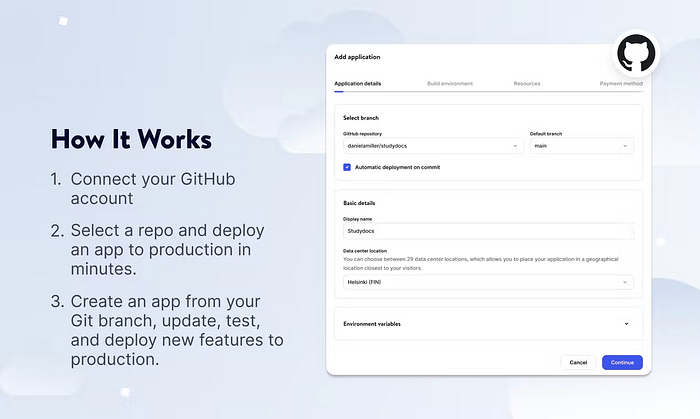Click the 'Connect your GitHub account' step text
This screenshot has height=419, width=700.
(x=153, y=188)
